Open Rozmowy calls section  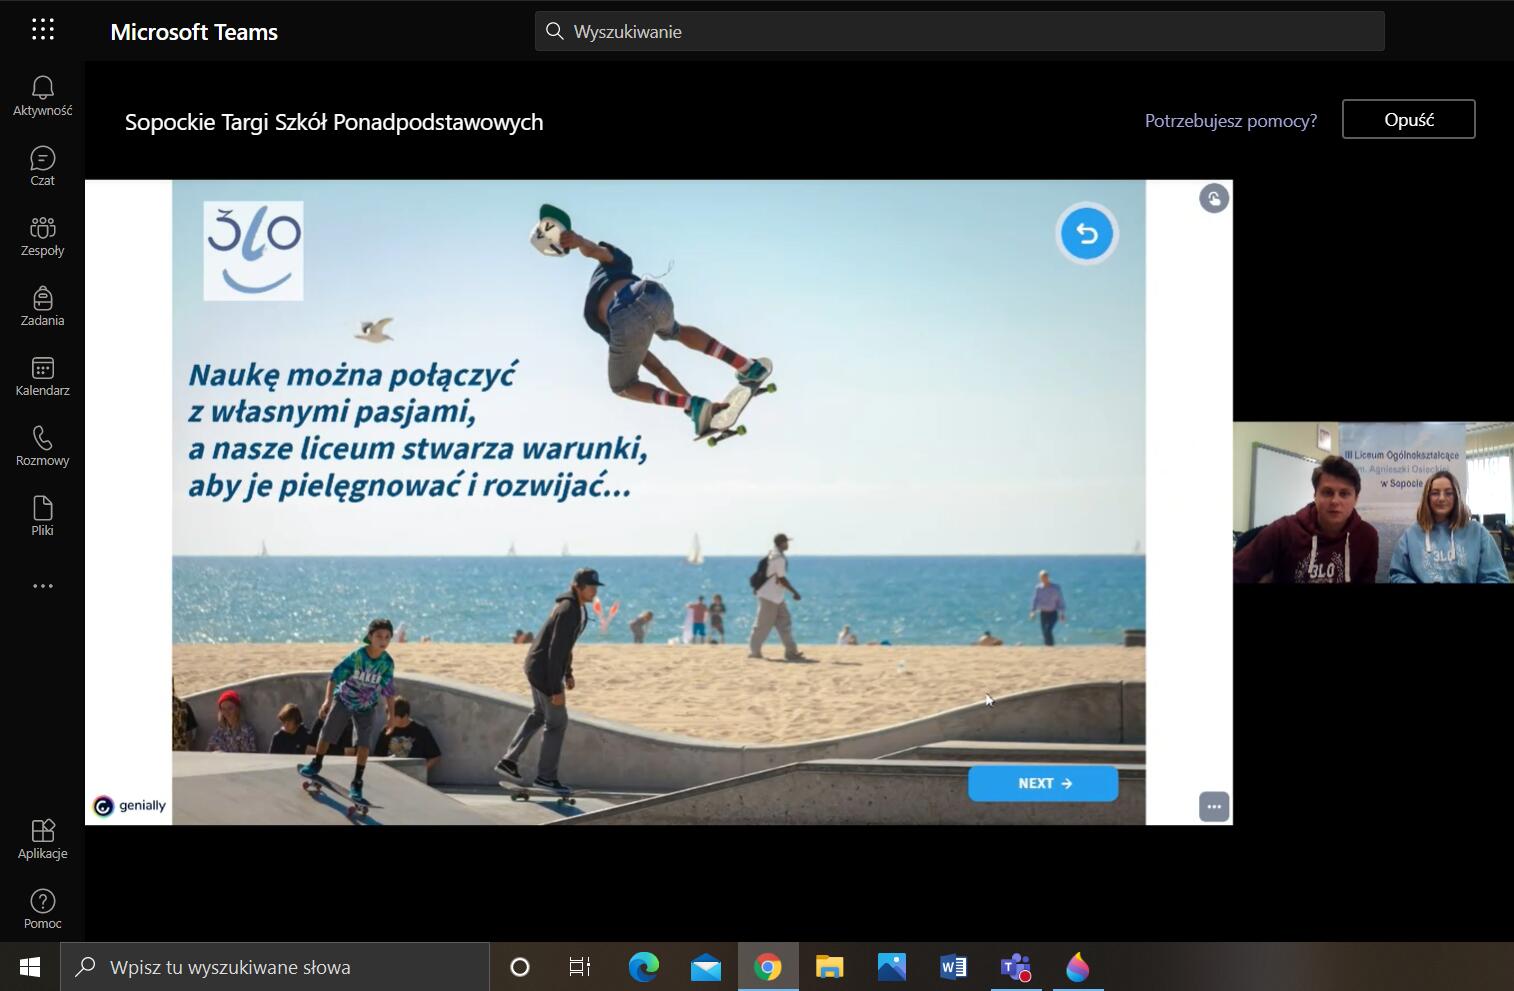(x=43, y=446)
